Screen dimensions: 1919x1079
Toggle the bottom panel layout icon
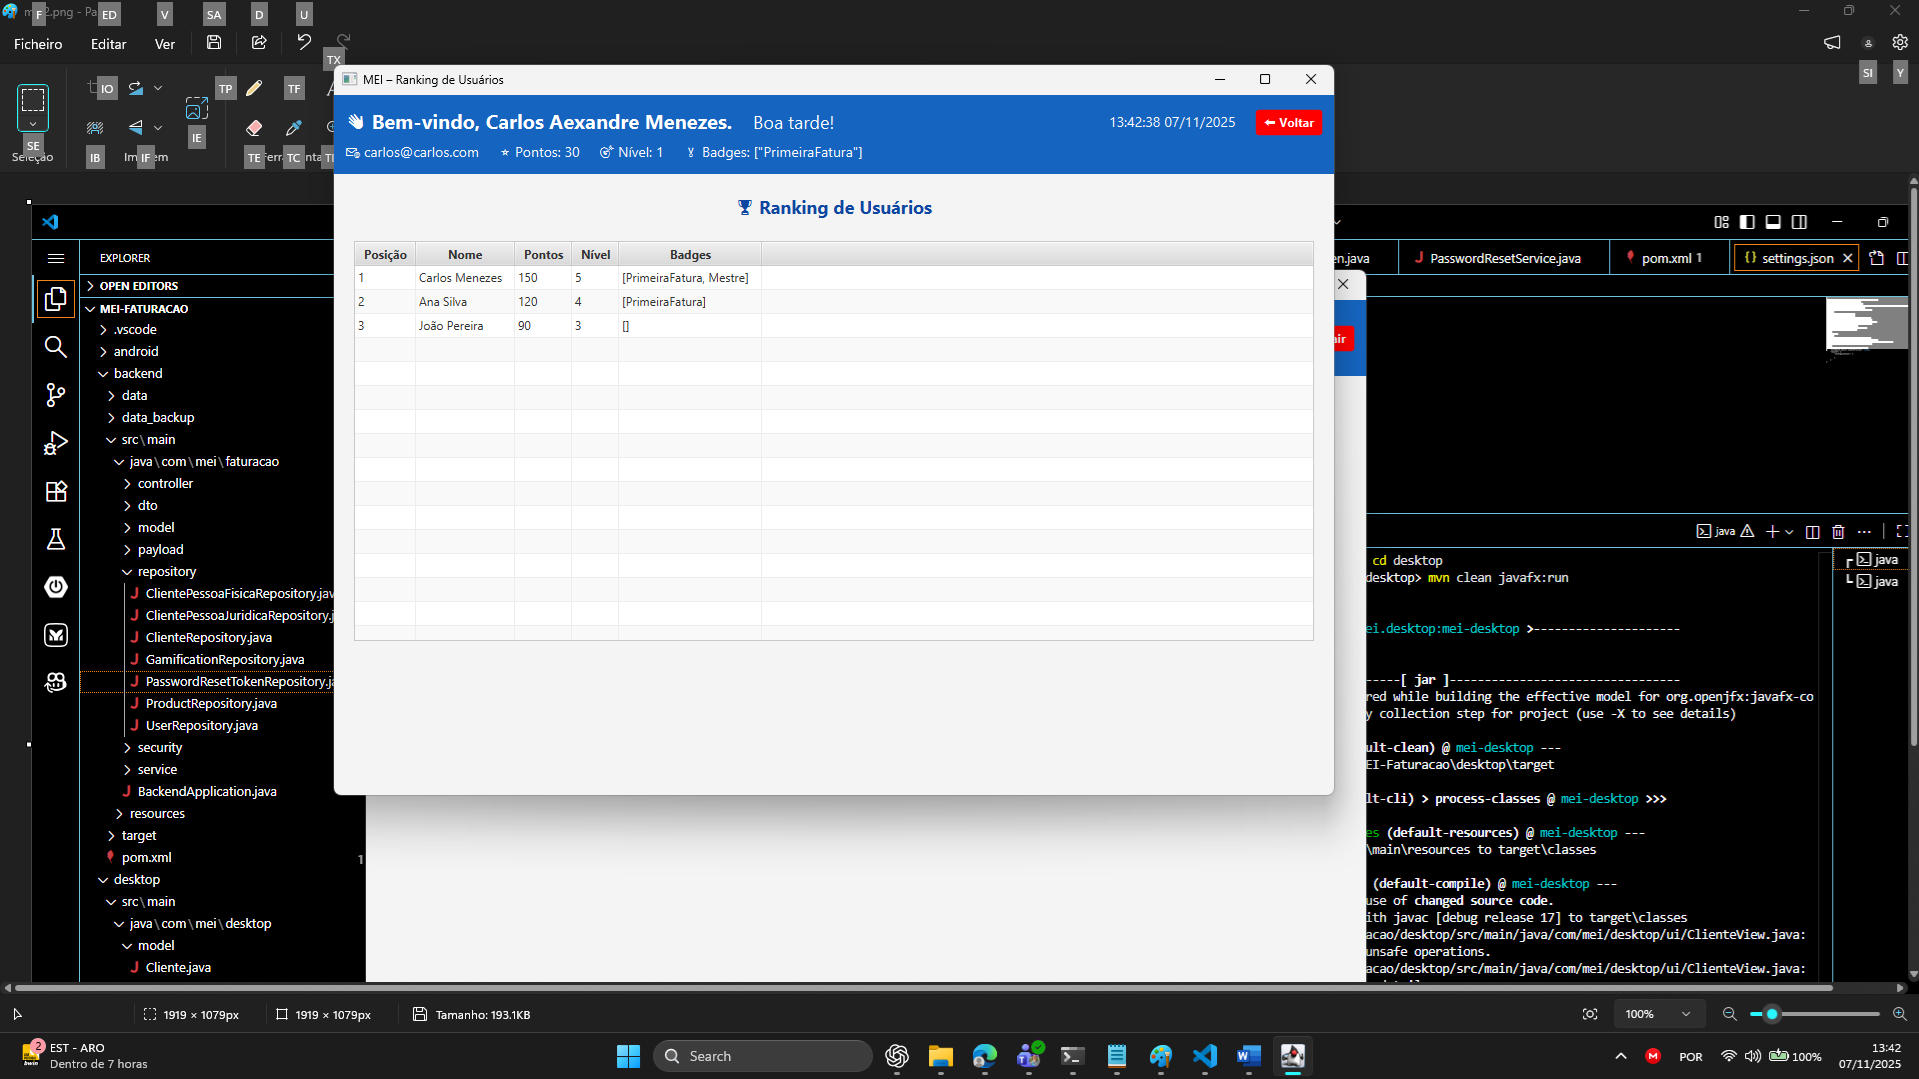coord(1773,222)
